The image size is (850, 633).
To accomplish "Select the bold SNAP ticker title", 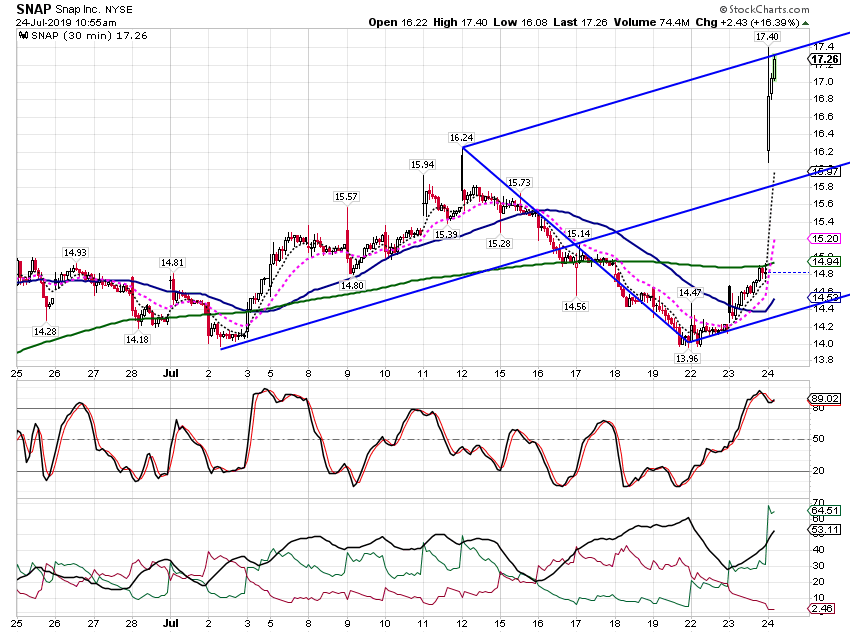I will 34,9.
